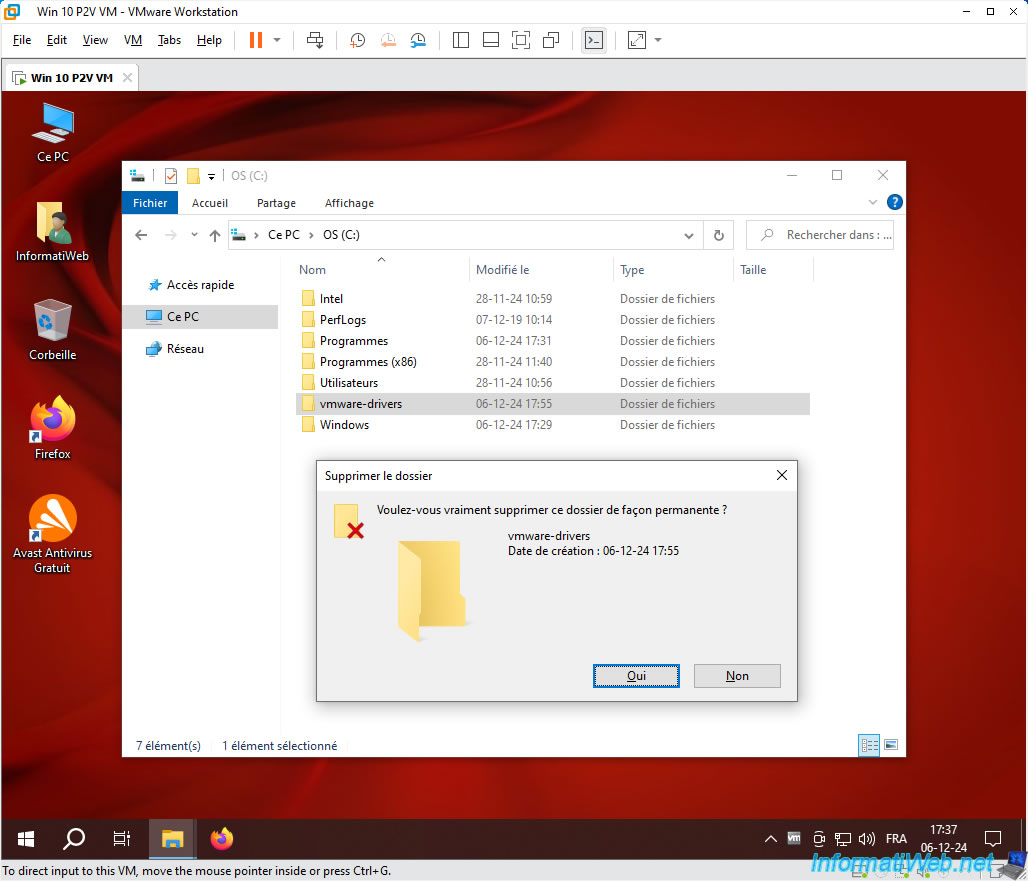This screenshot has width=1028, height=881.
Task: Open the snapshot manager
Action: coord(418,40)
